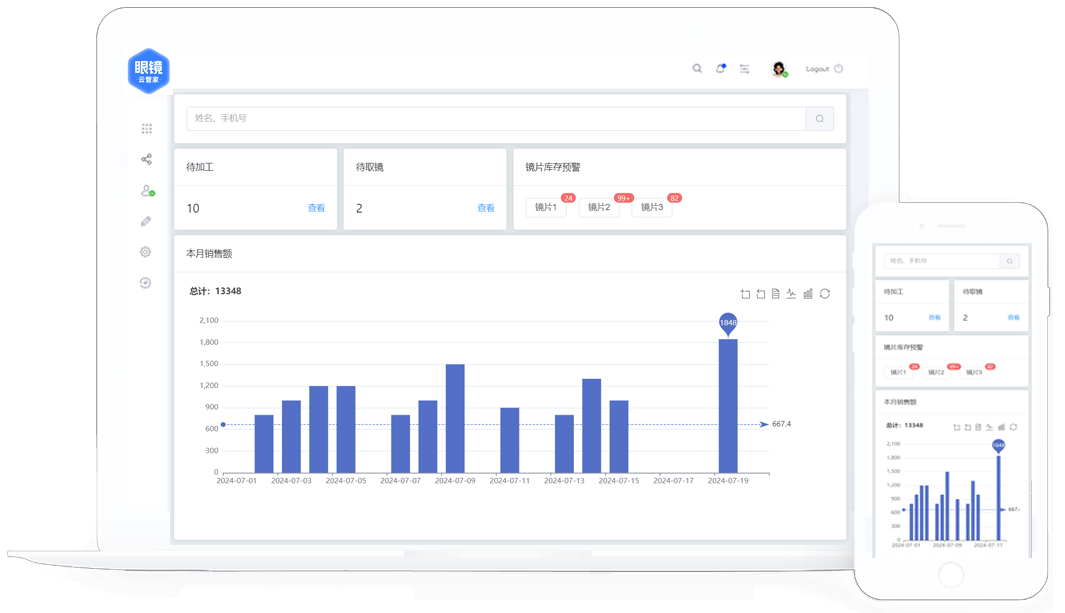Toggle chart area zoom tool
This screenshot has width=1065, height=613.
[745, 294]
